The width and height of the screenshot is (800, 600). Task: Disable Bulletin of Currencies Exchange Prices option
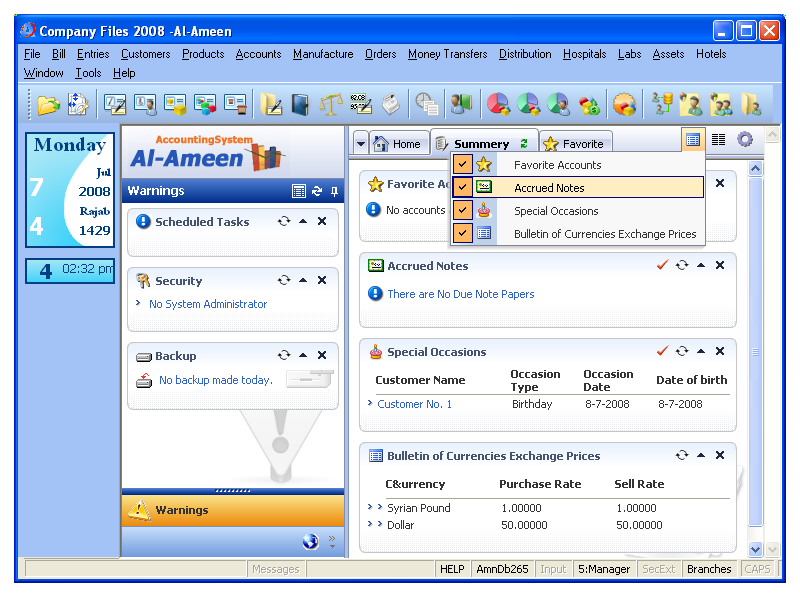coord(462,234)
